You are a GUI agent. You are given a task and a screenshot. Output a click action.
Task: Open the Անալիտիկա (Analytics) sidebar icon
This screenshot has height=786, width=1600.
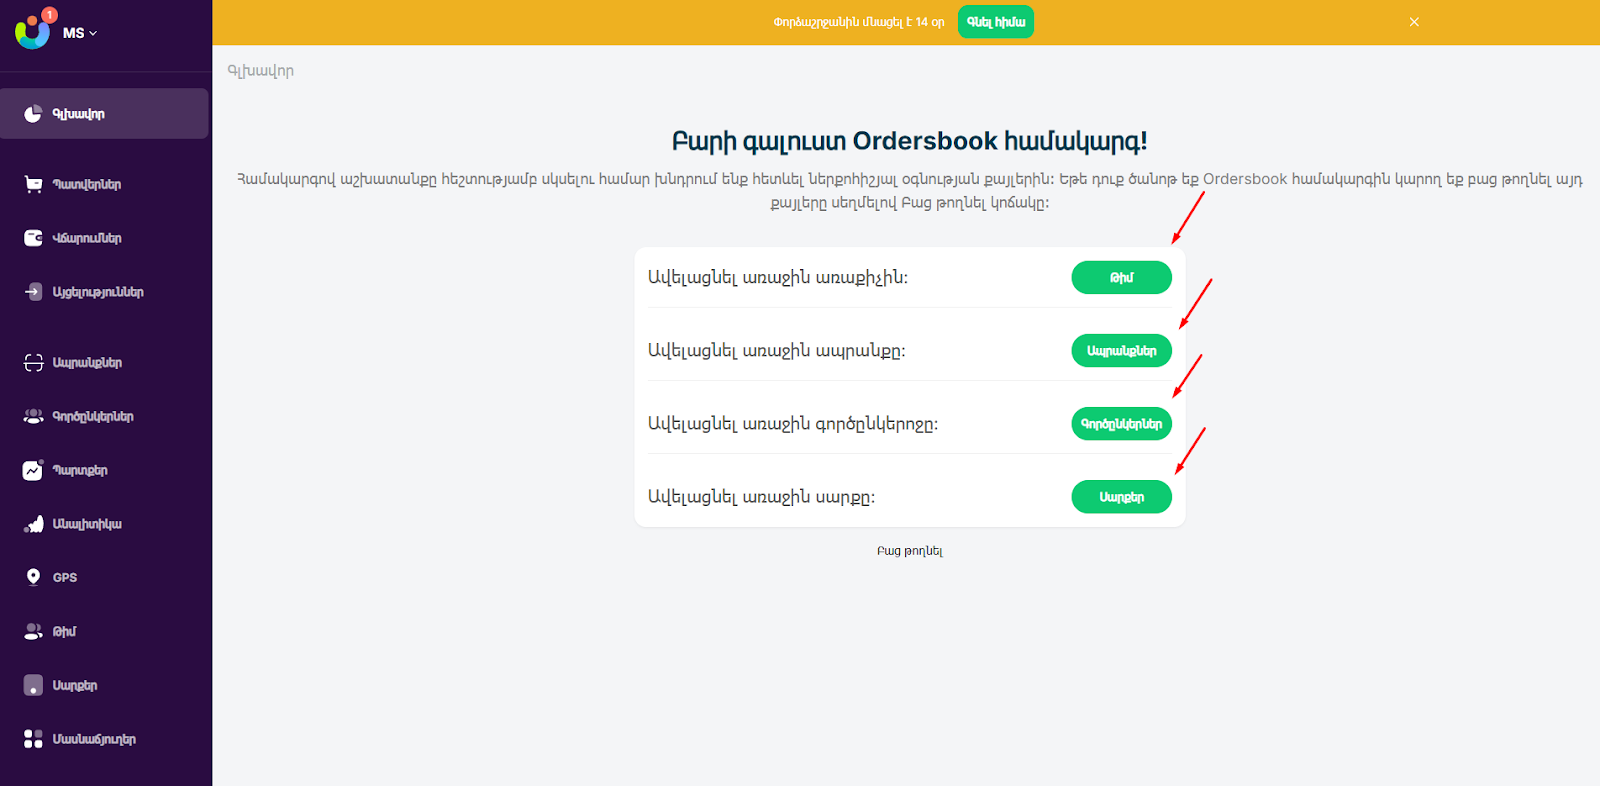point(33,524)
